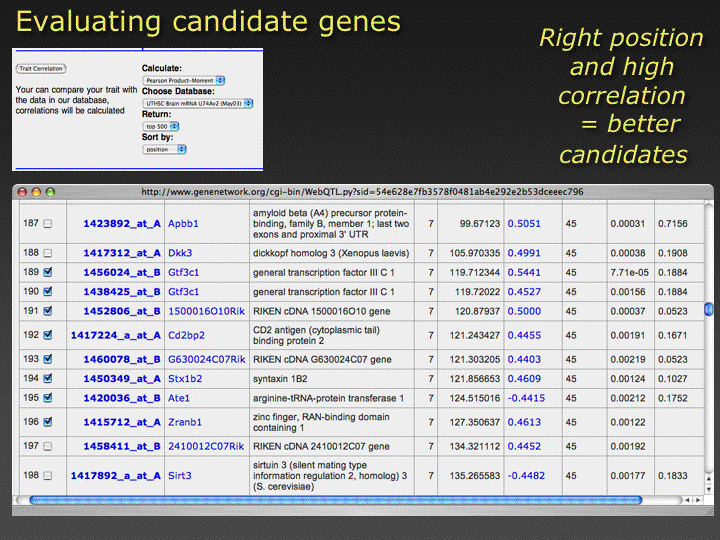Open the Gtf3c1 gene link in row 189
Viewport: 720px width, 540px height.
coord(183,272)
